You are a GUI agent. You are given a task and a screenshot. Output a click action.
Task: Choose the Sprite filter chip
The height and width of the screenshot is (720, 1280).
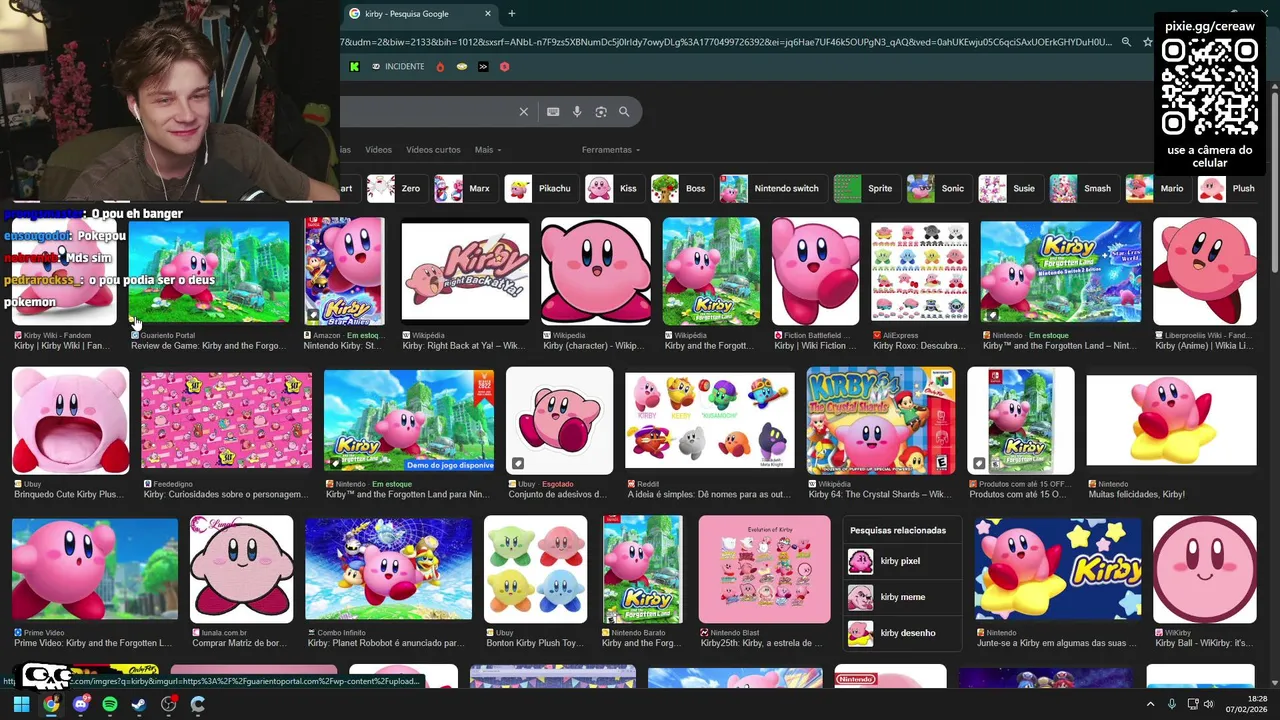coord(866,188)
